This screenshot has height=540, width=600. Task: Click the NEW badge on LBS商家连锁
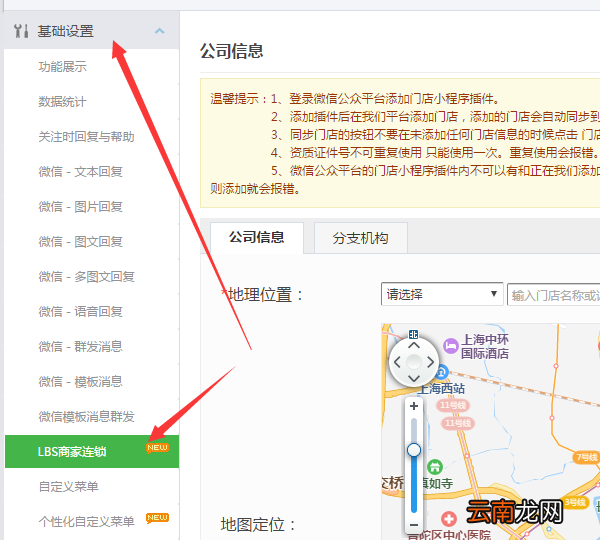(x=157, y=448)
